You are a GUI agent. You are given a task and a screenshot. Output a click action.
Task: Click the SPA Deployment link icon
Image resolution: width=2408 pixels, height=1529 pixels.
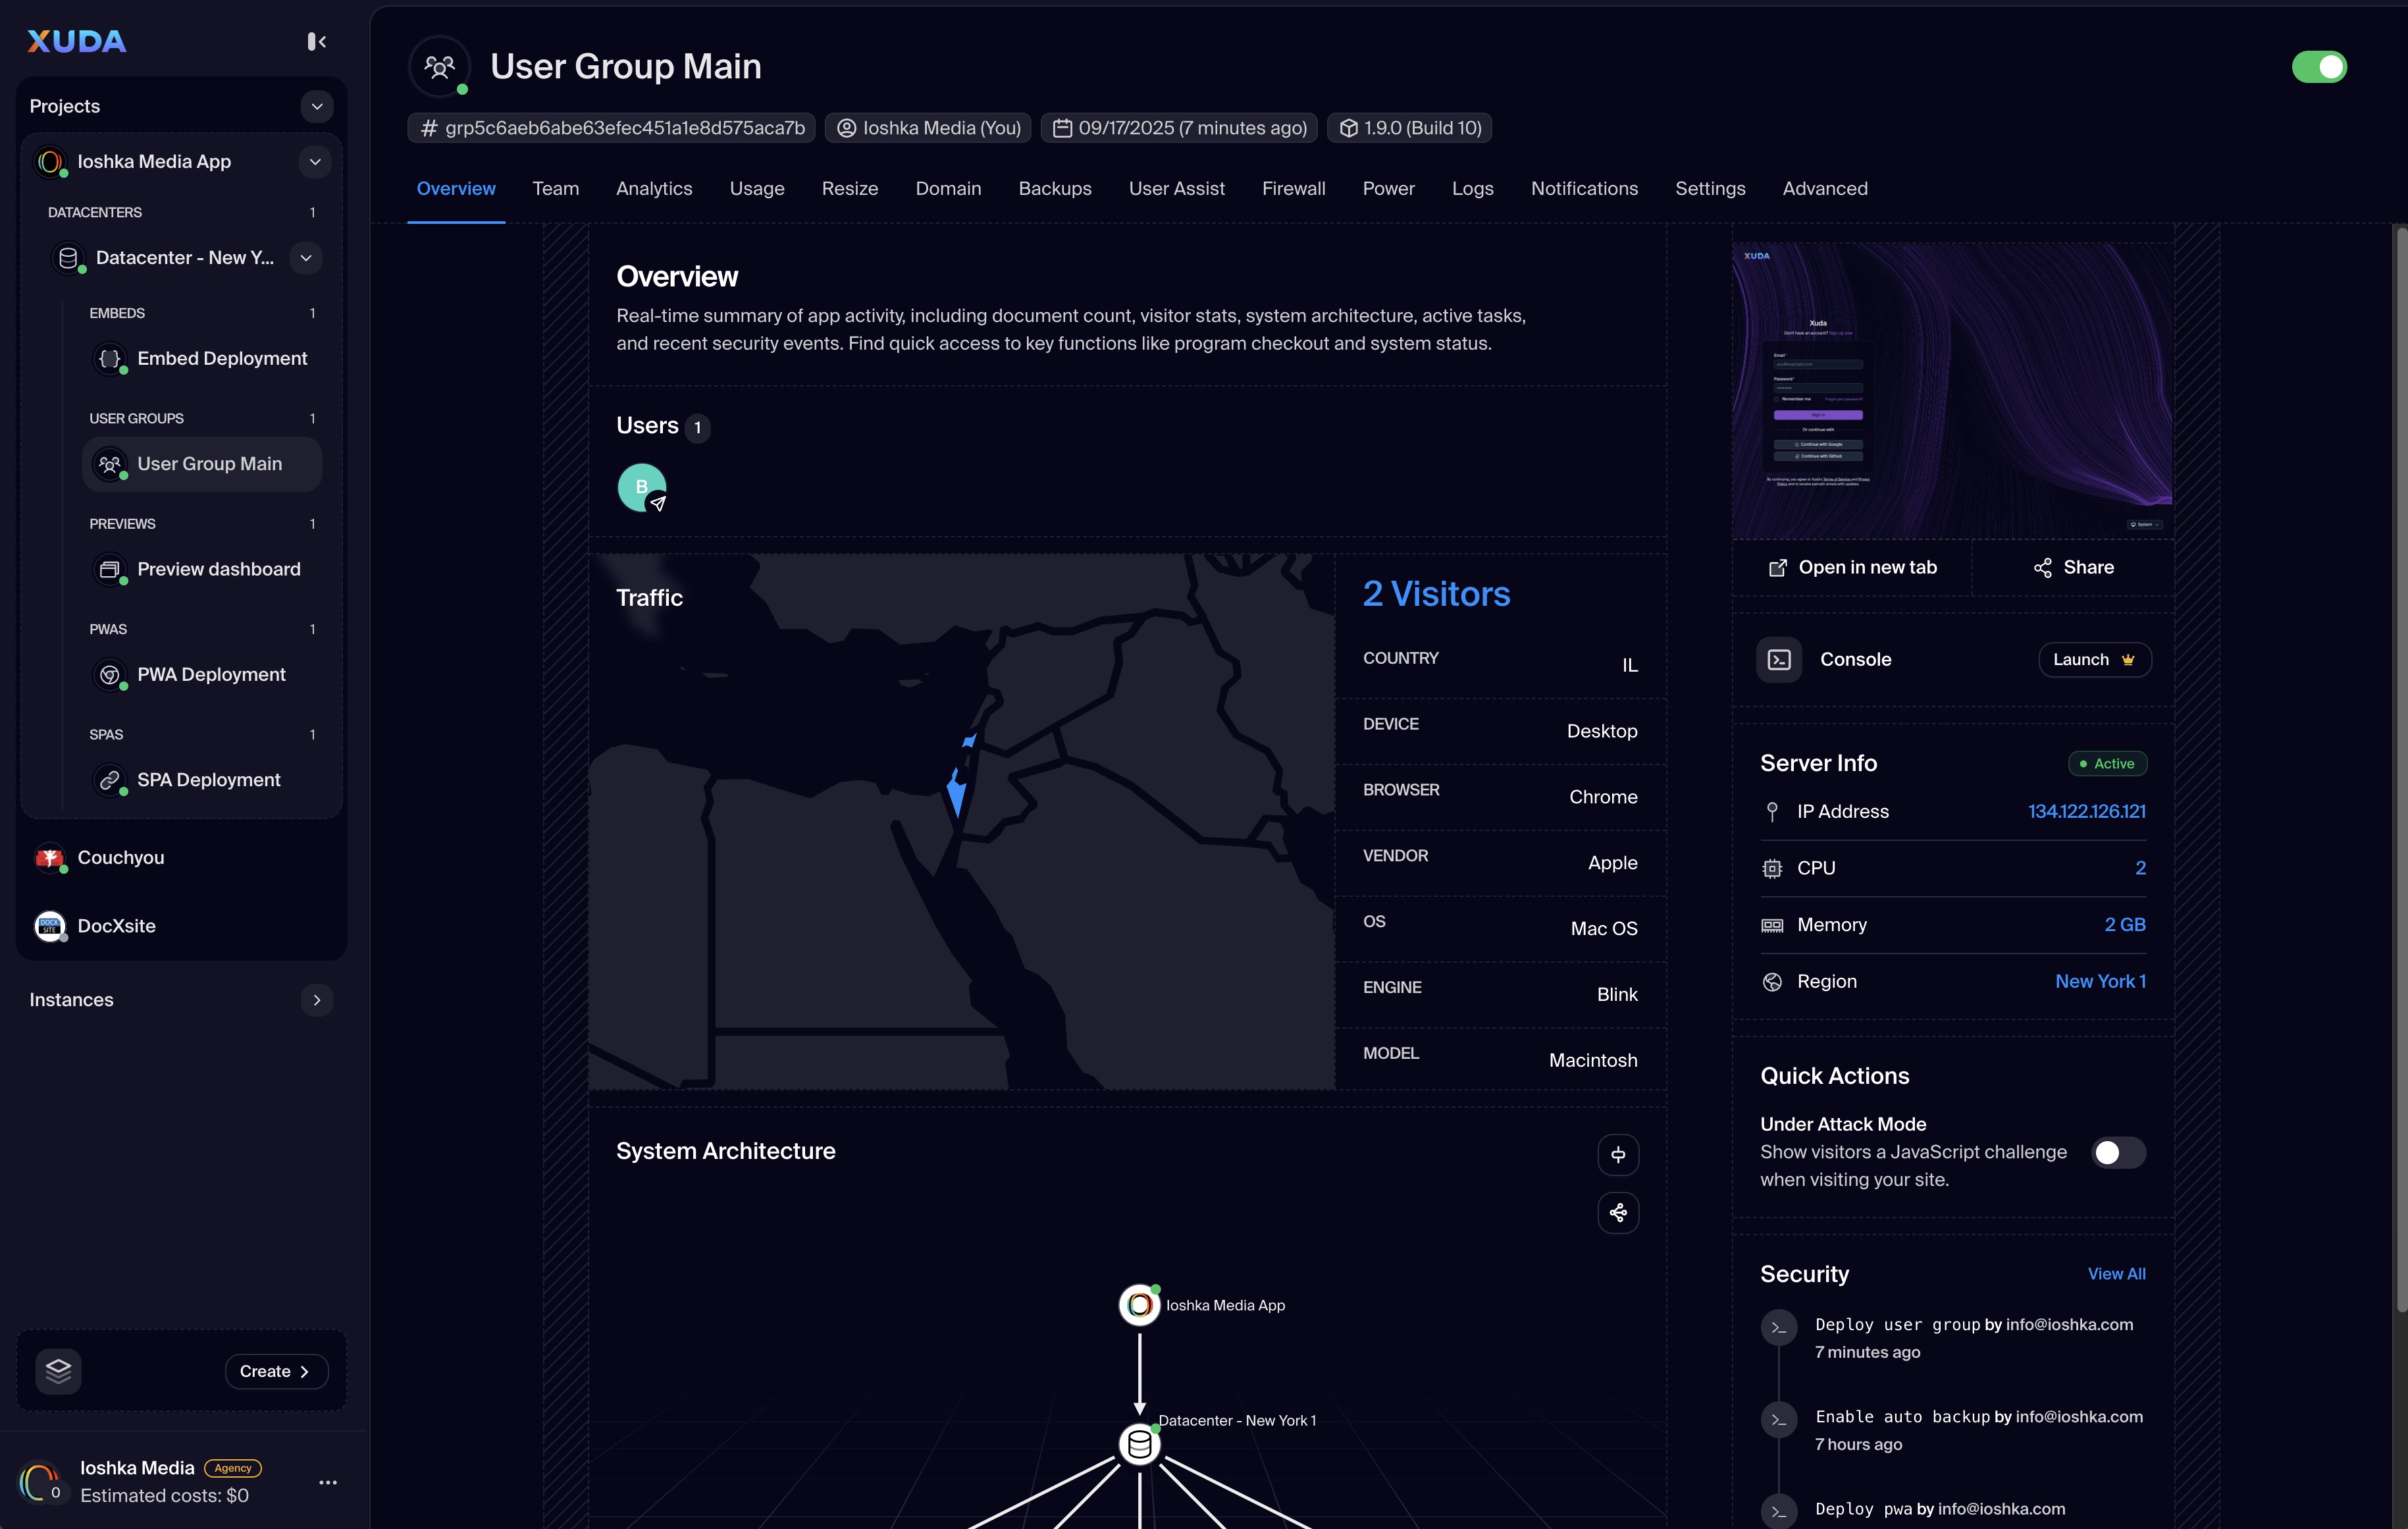(110, 780)
